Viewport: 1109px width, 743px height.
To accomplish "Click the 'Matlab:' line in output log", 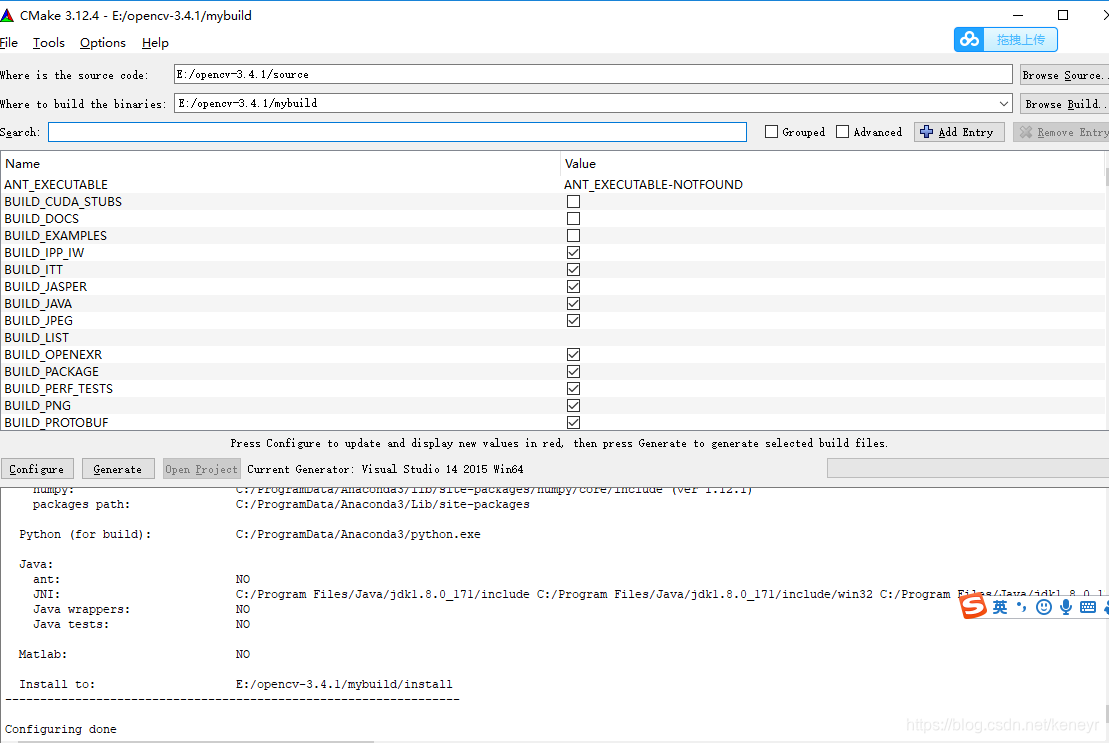I will click(x=43, y=654).
